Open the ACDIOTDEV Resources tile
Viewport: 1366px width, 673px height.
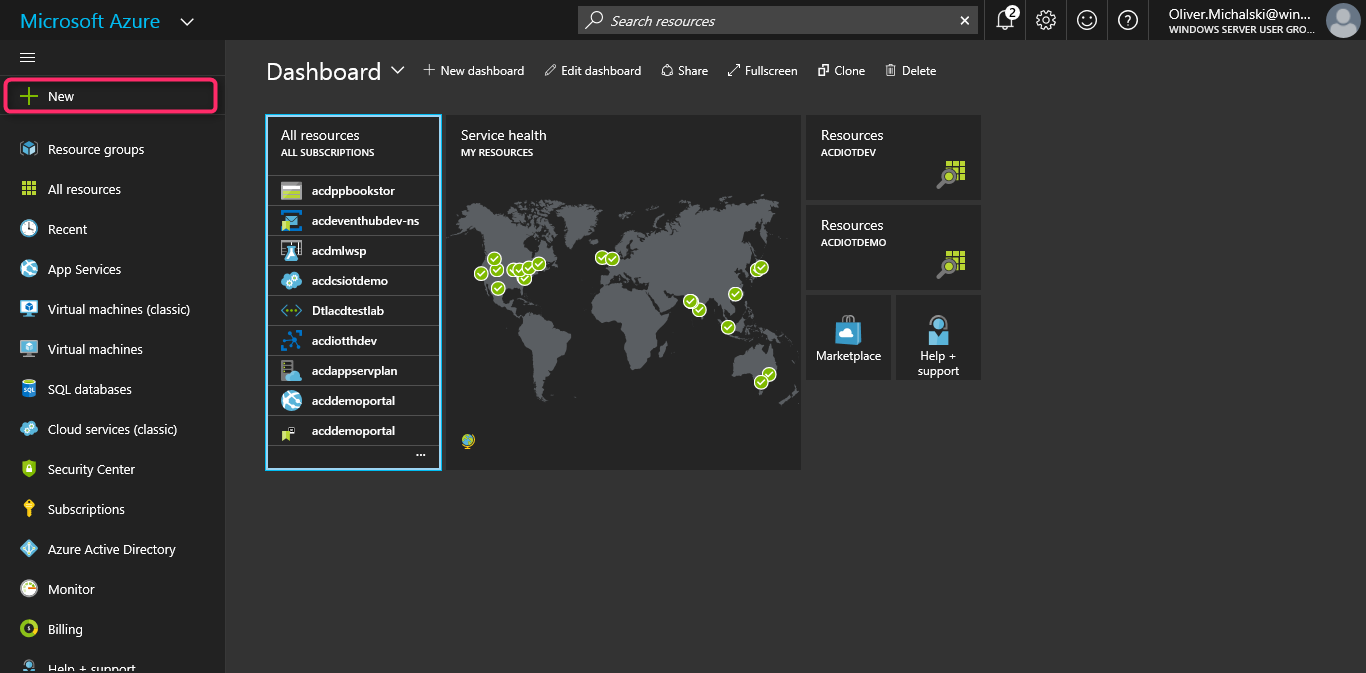point(893,157)
